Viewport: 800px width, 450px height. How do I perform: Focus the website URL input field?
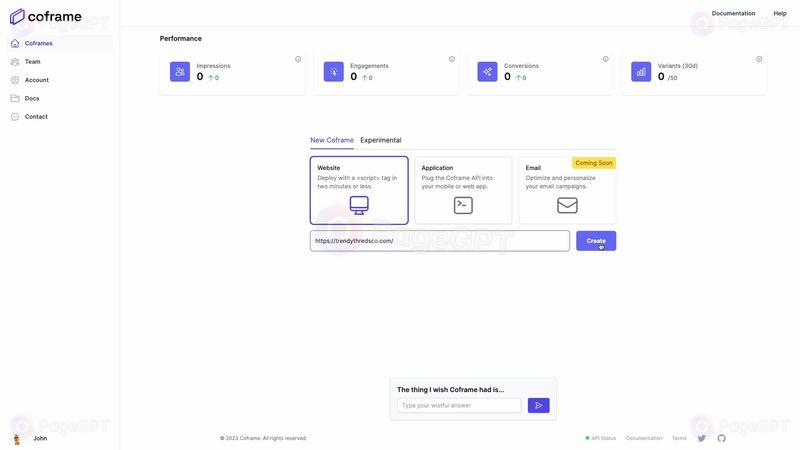[x=440, y=241]
